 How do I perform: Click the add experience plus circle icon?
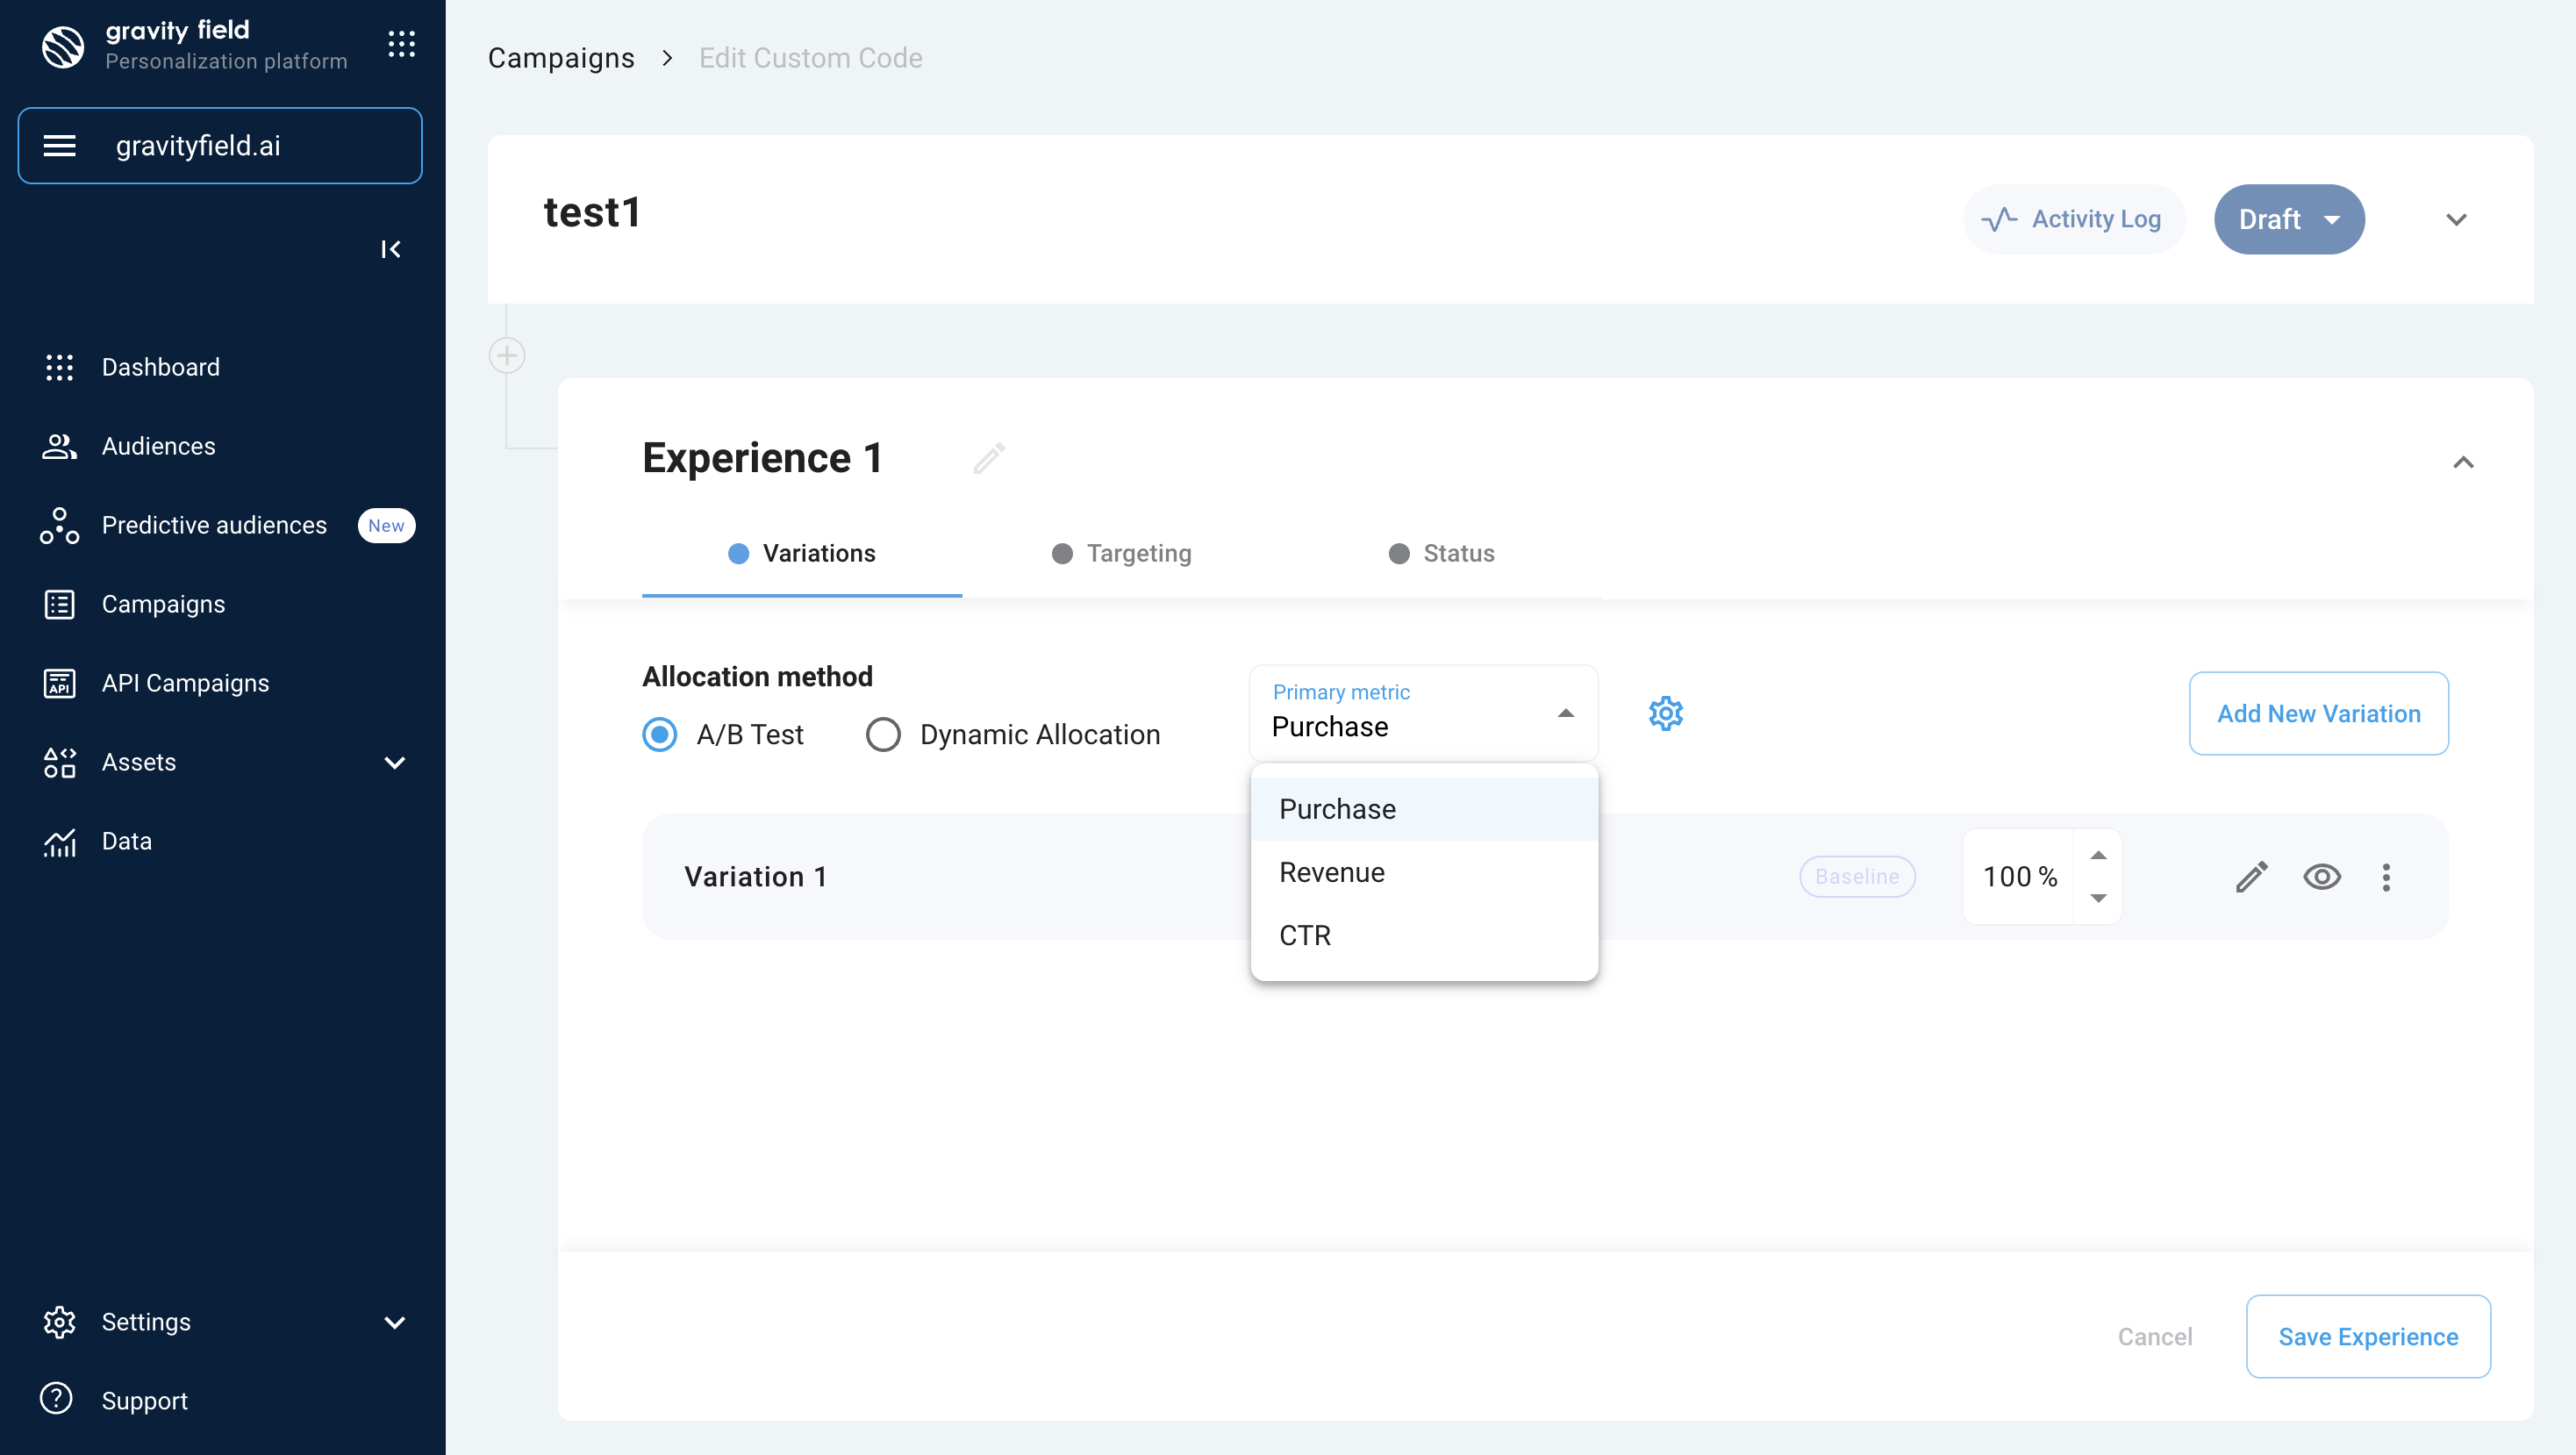507,355
